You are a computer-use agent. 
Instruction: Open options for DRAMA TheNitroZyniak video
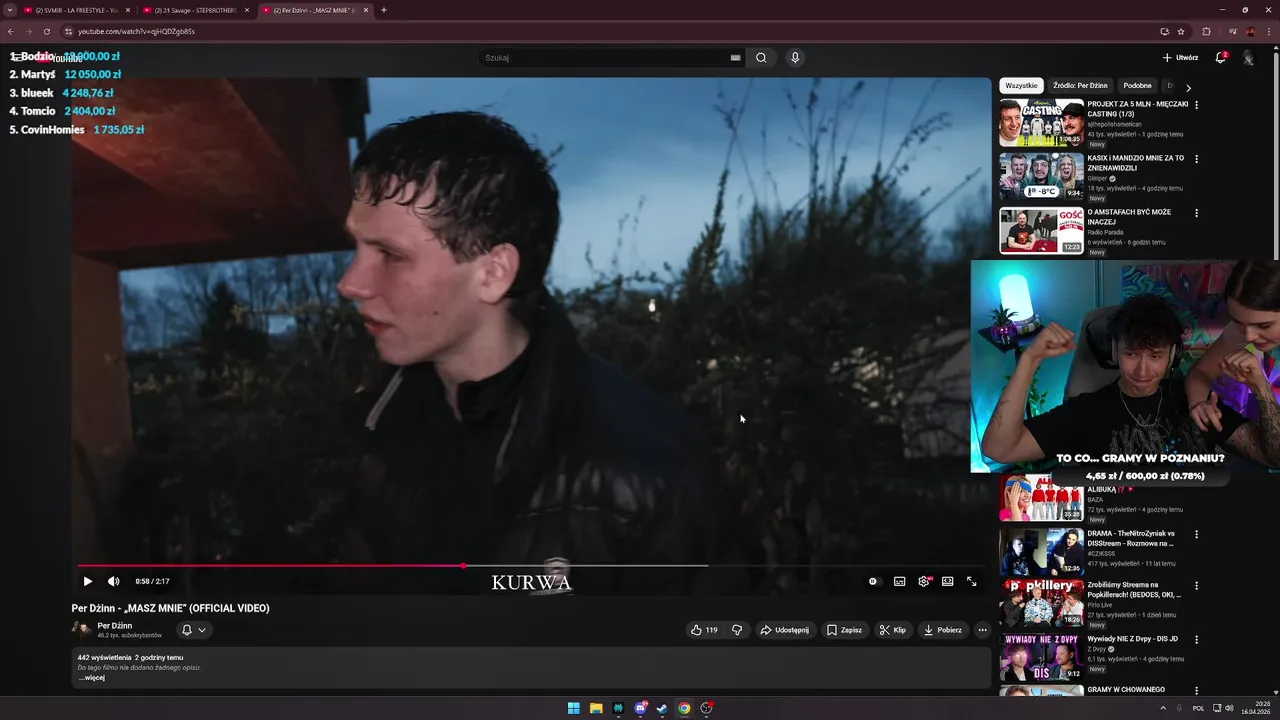tap(1196, 534)
